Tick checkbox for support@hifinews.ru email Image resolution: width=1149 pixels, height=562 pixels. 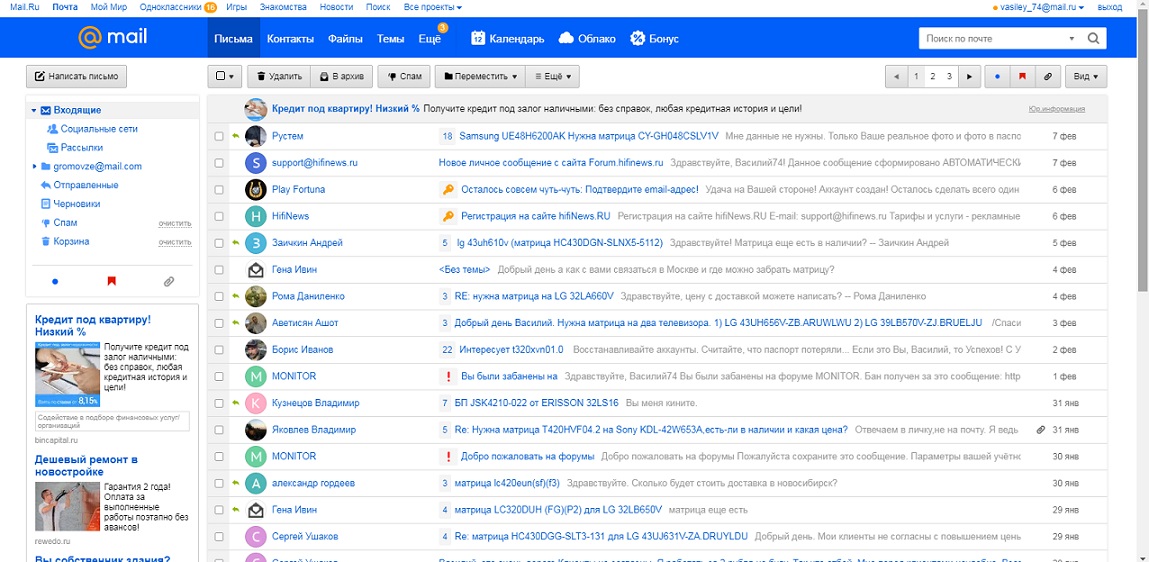coord(219,163)
